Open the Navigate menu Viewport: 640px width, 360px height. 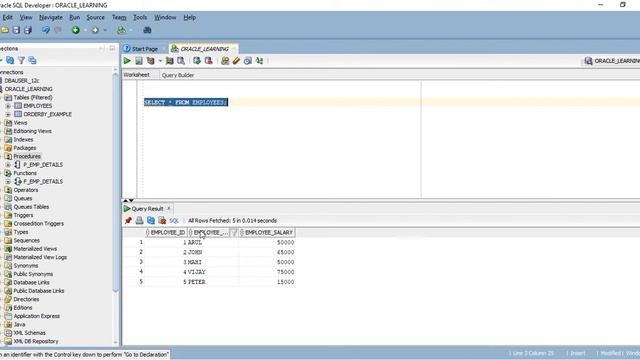[51, 17]
